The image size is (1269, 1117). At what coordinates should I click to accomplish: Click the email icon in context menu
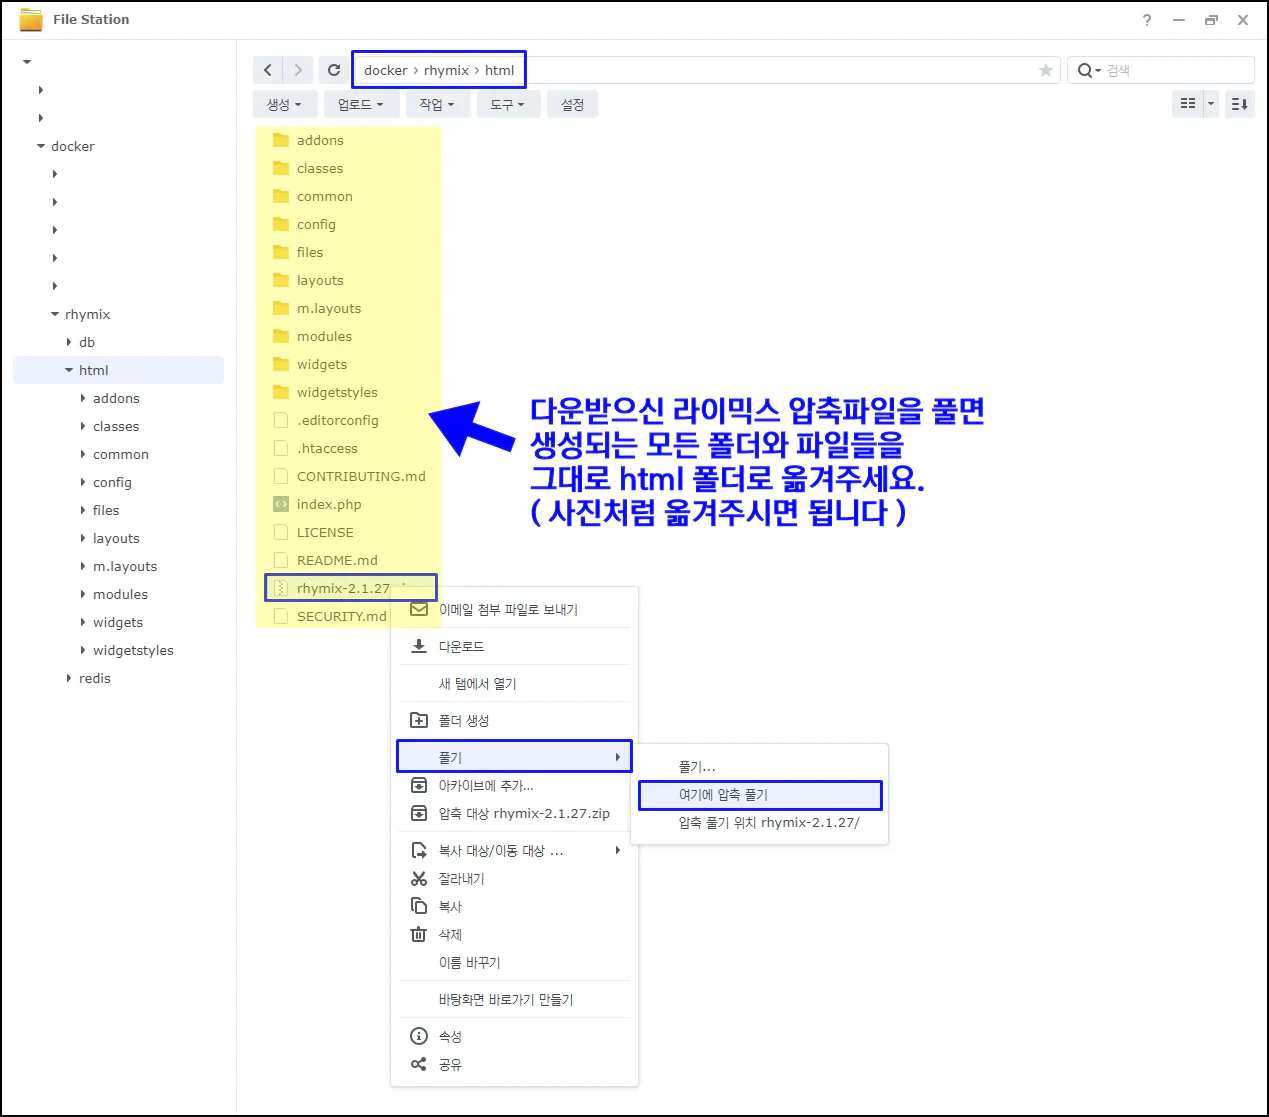(x=419, y=609)
